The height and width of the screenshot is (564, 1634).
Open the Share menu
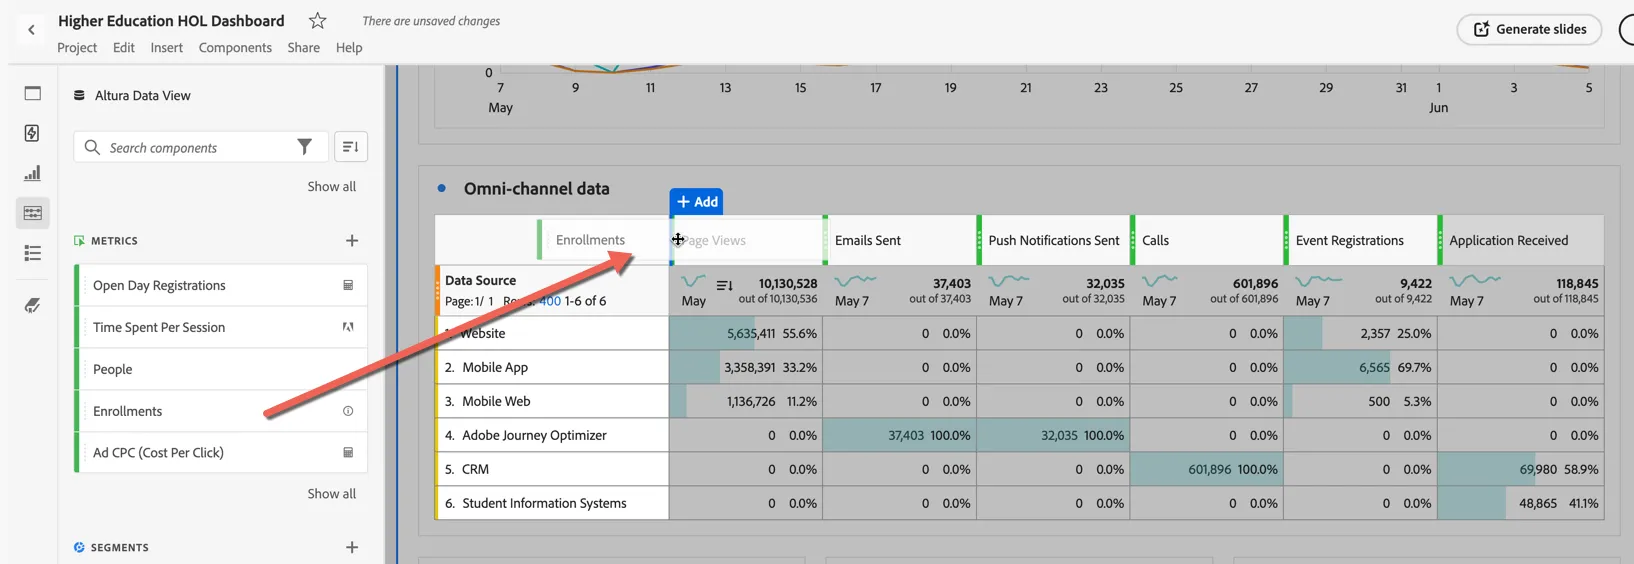pos(303,47)
